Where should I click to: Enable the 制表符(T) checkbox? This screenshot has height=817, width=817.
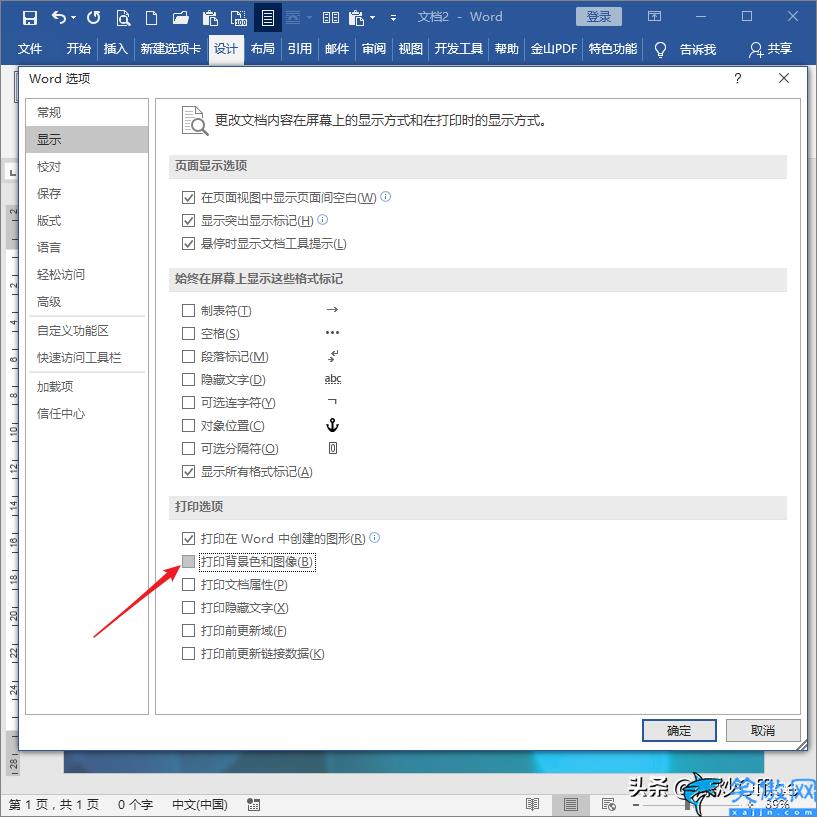pos(188,311)
